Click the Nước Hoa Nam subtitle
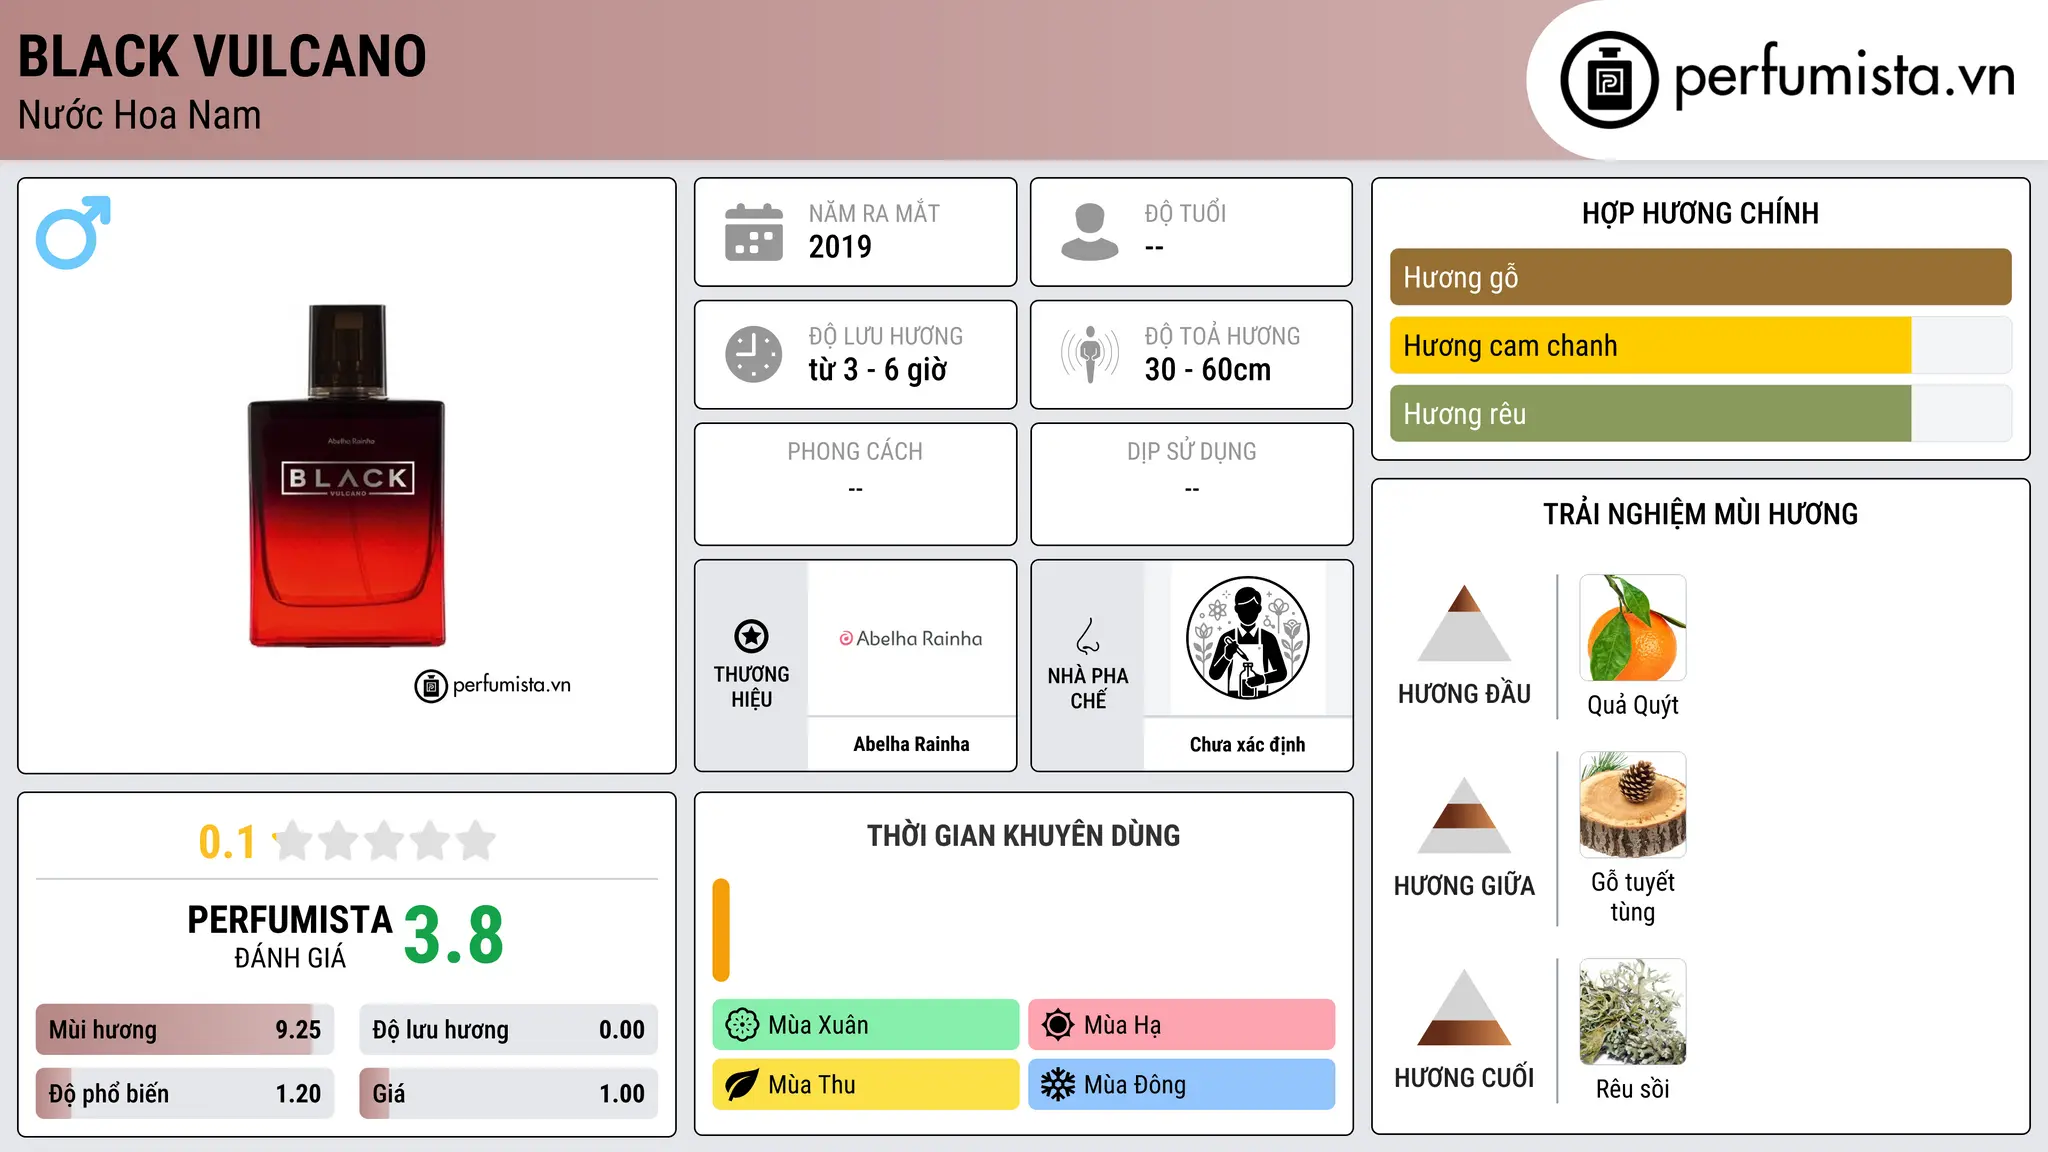Viewport: 2048px width, 1152px height. pos(139,115)
